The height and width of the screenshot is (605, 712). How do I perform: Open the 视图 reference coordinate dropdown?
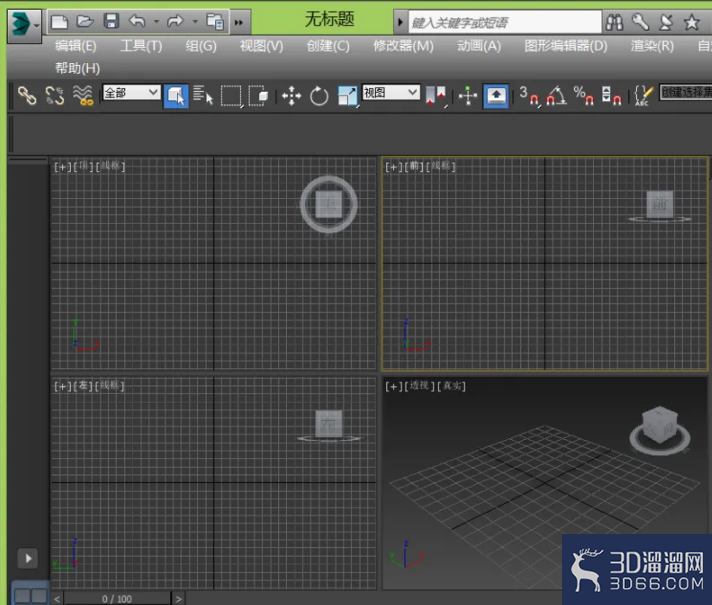coord(391,93)
